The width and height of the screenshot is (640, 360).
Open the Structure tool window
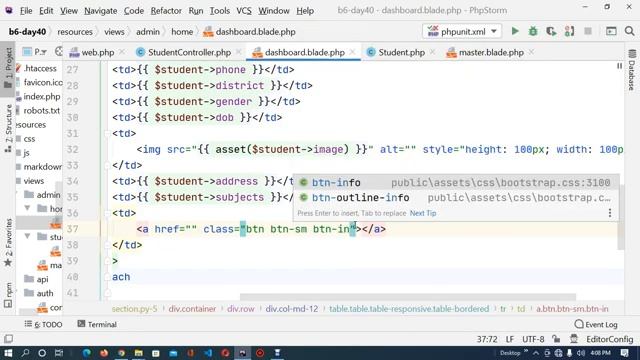[8, 129]
